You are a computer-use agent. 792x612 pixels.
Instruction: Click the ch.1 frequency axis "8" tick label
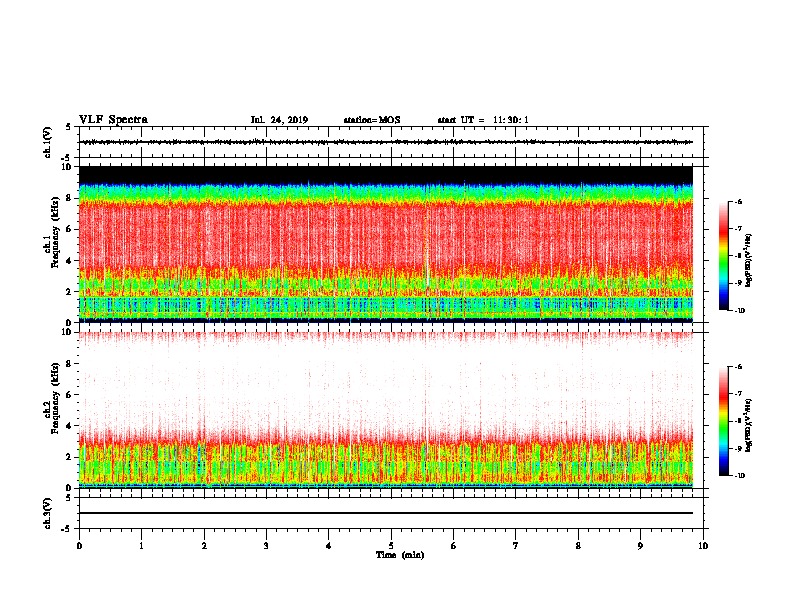tap(70, 198)
